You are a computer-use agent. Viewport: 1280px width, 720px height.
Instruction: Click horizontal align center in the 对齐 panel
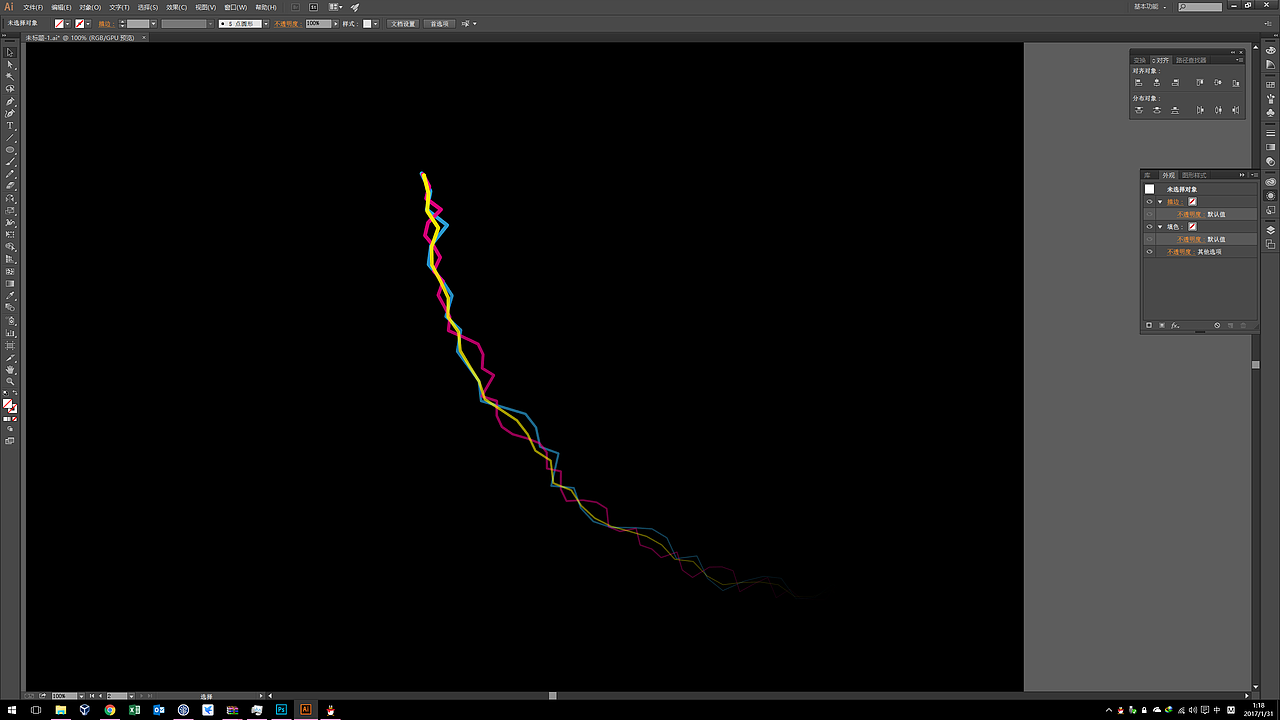tap(1157, 83)
